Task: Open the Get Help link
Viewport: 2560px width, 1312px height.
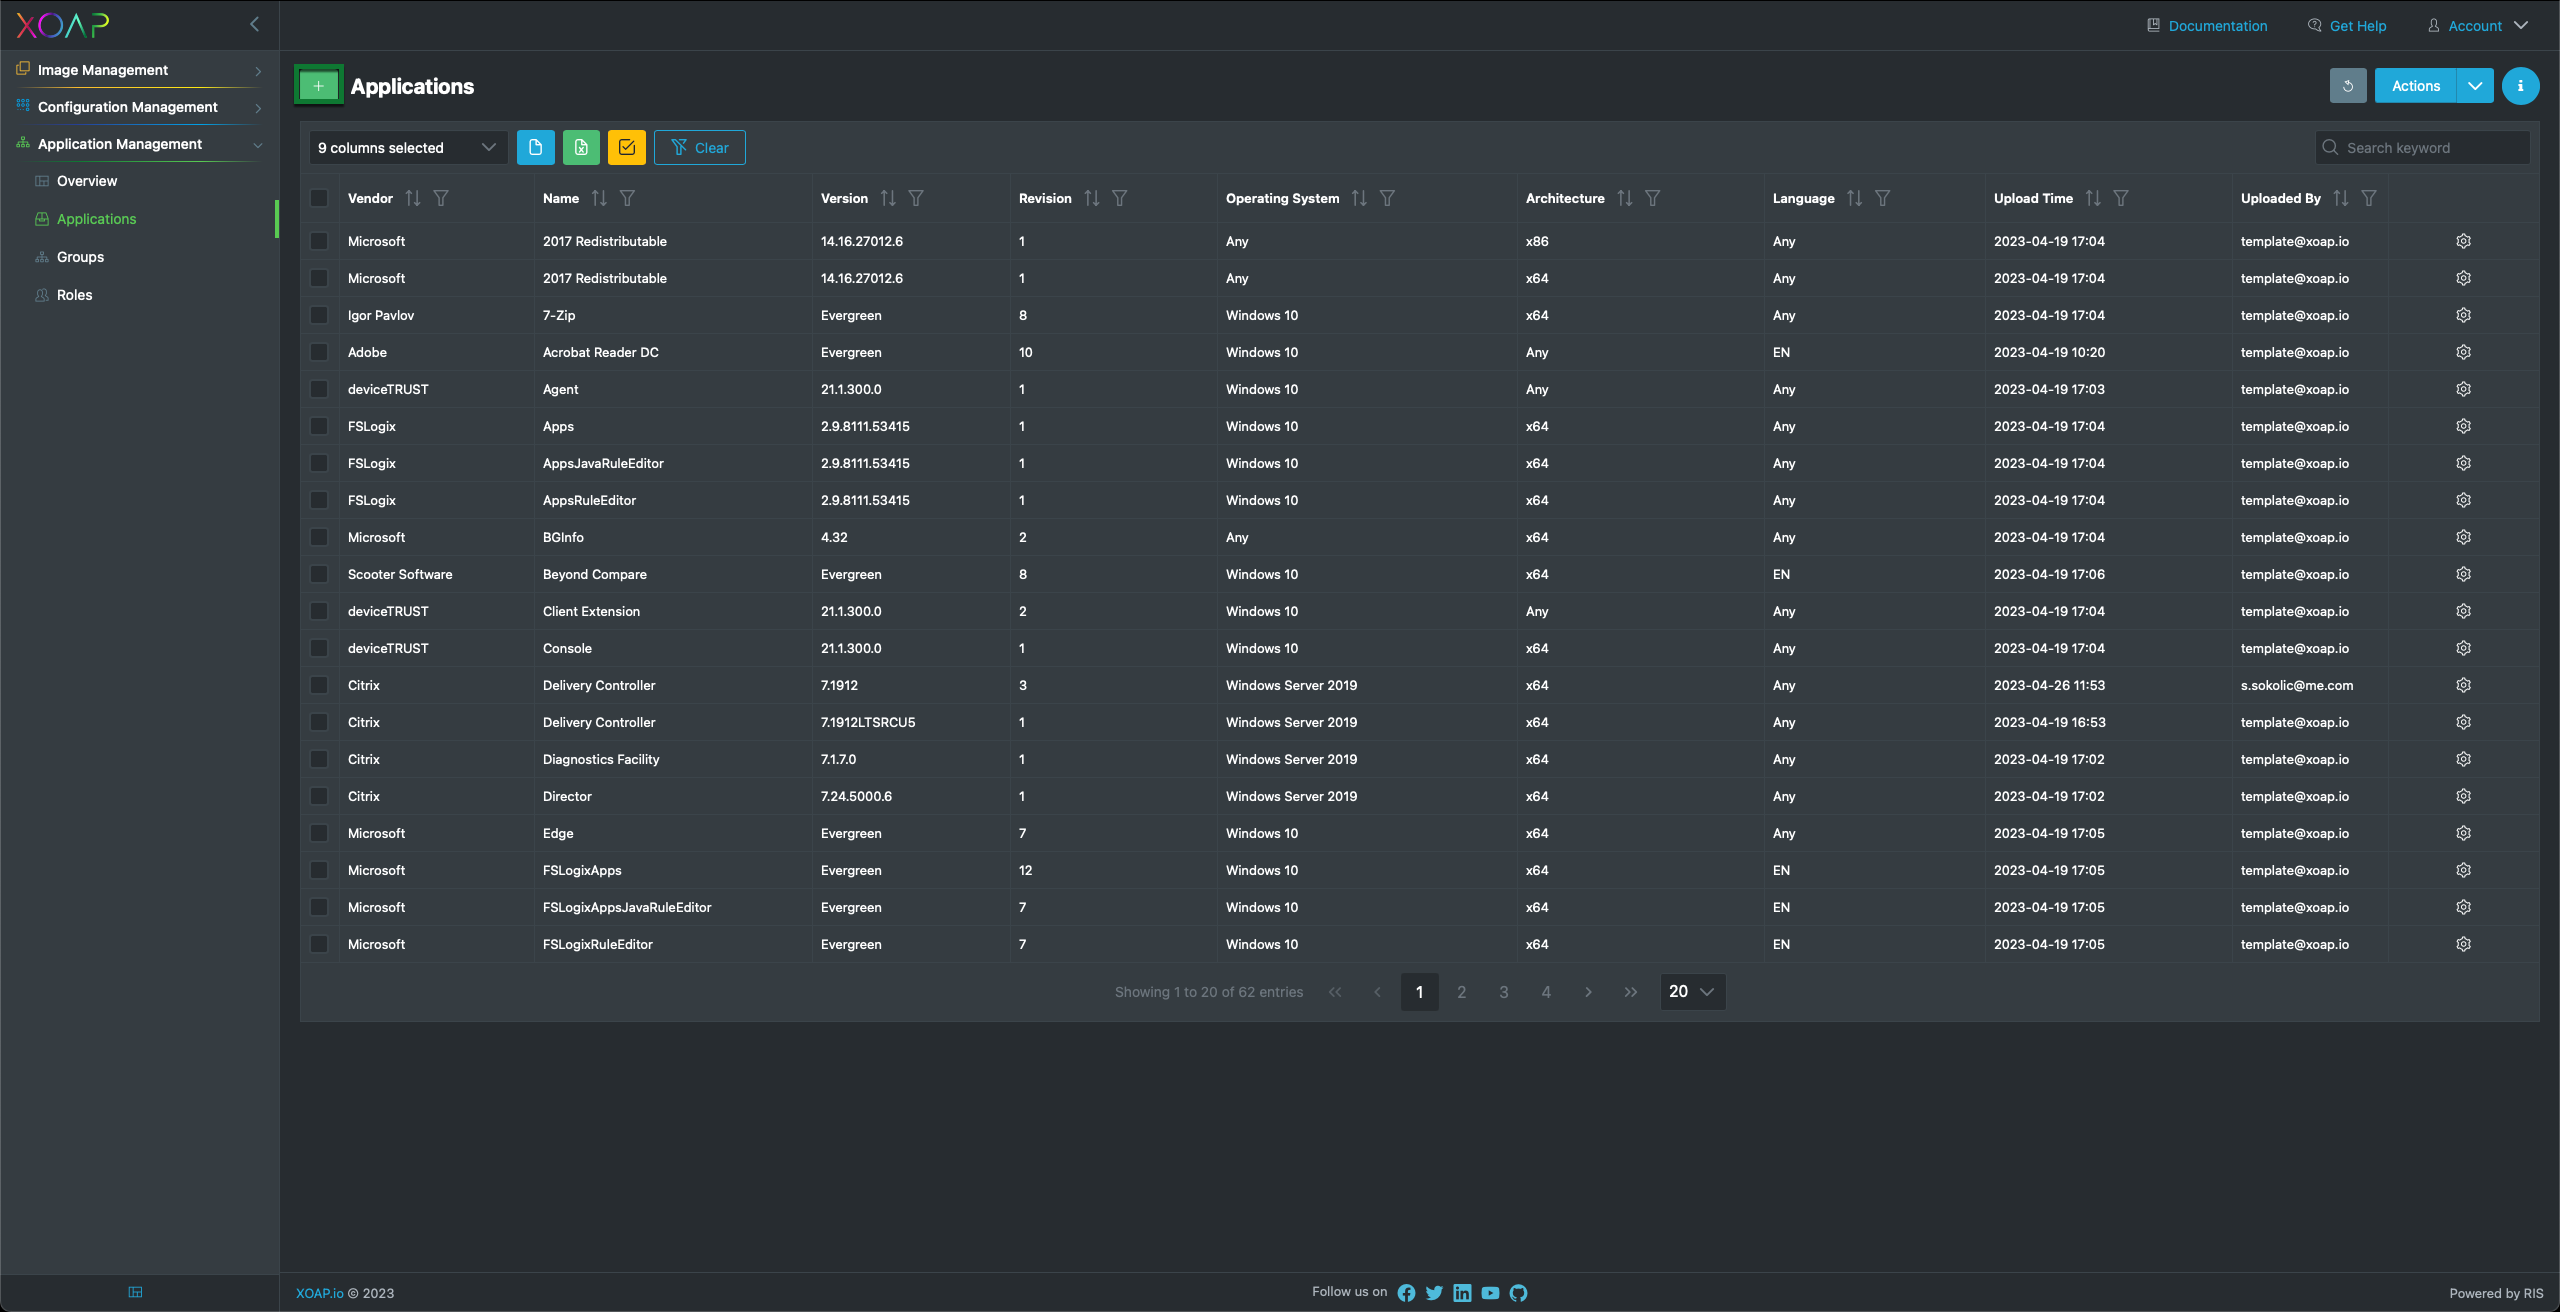Action: click(x=2347, y=26)
